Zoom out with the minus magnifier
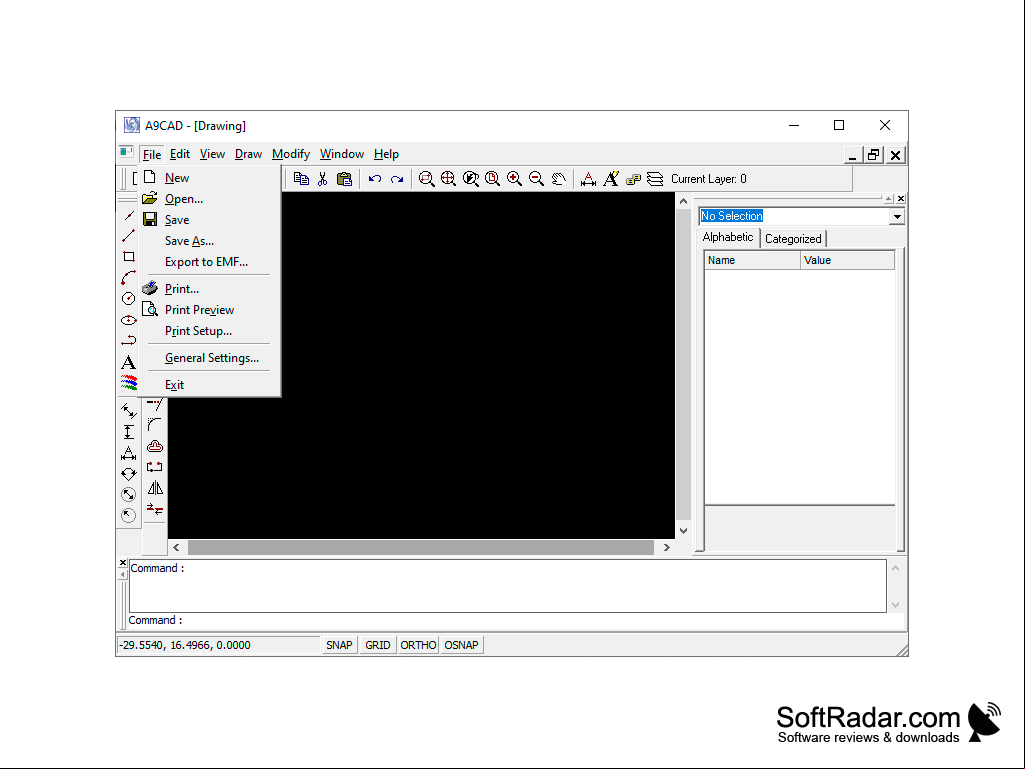Viewport: 1025px width, 769px height. 536,179
